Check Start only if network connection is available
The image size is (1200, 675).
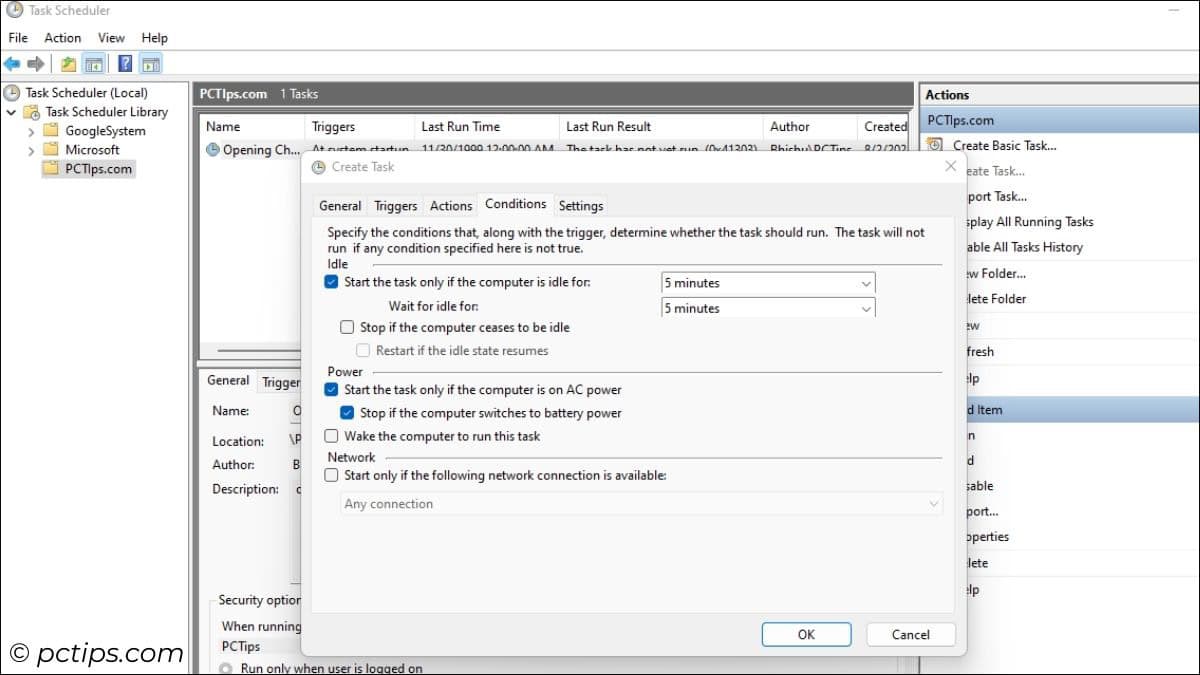331,476
